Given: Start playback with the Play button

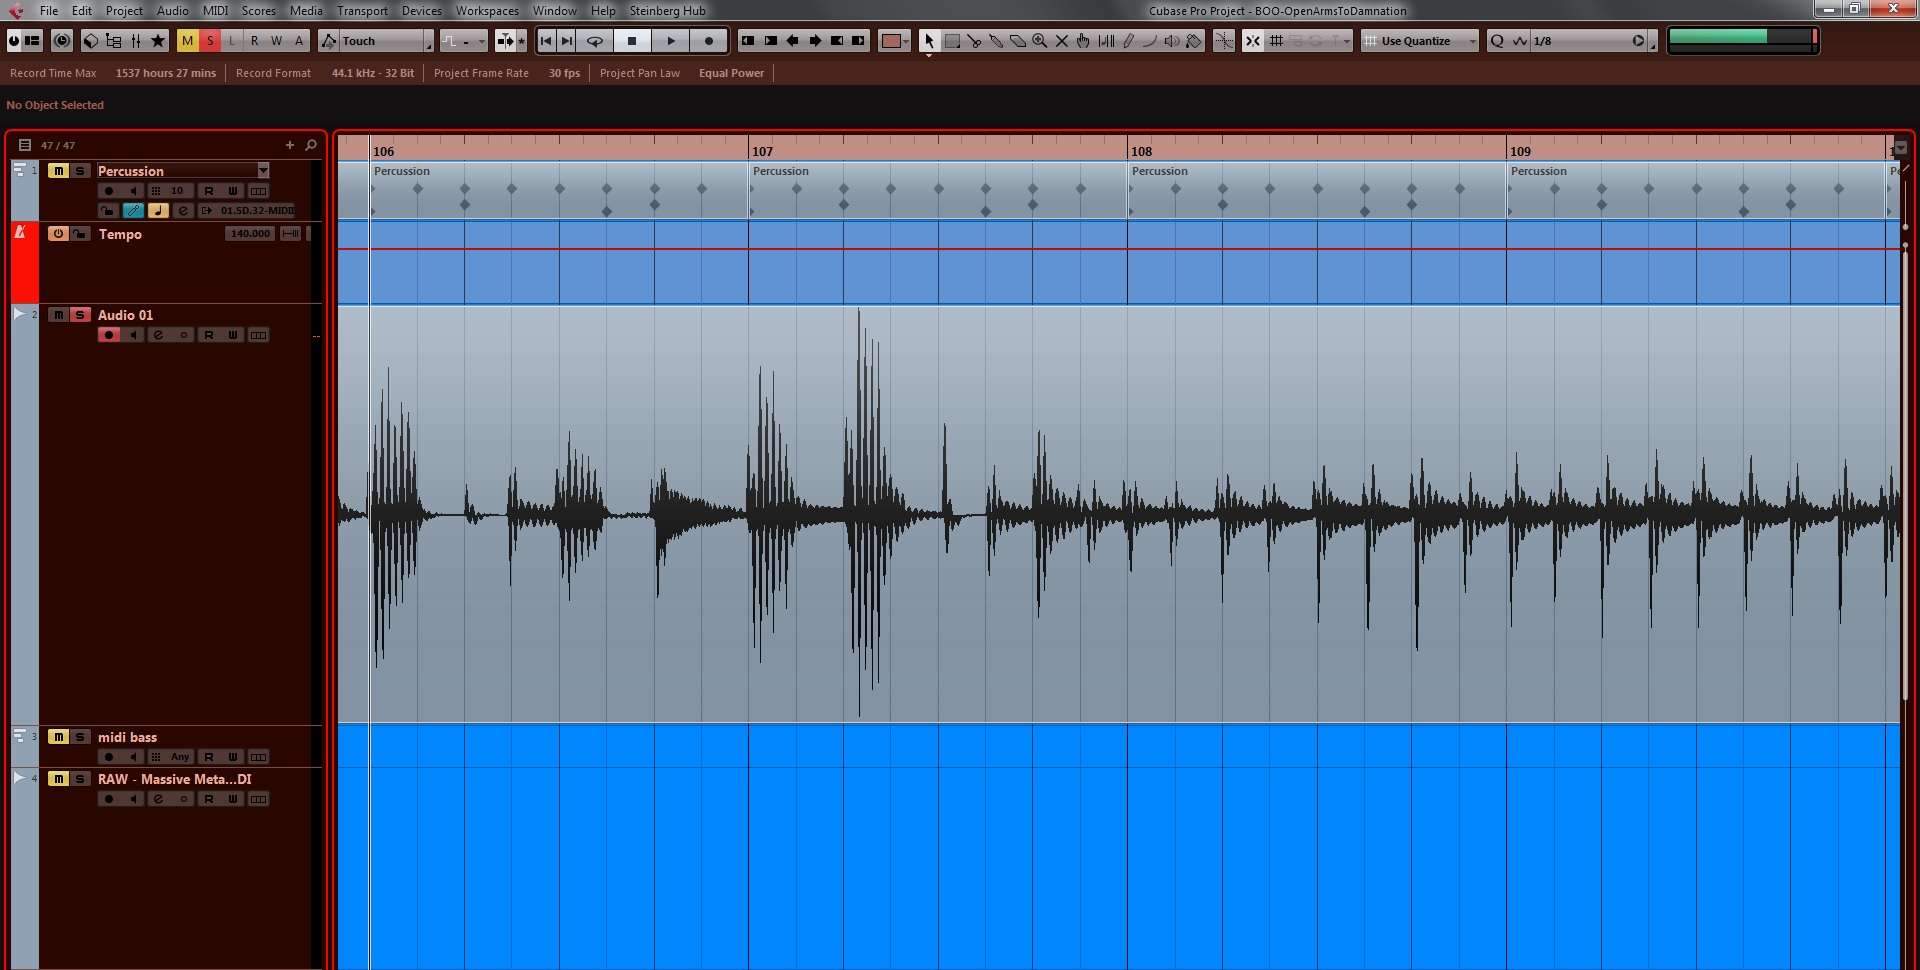Looking at the screenshot, I should pos(671,41).
